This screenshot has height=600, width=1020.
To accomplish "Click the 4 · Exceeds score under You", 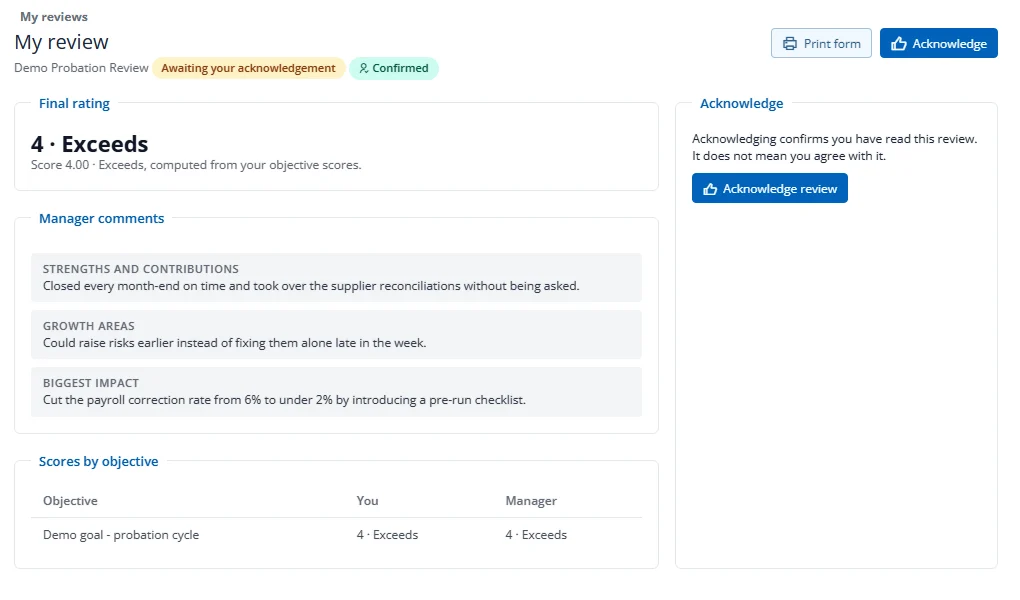I will point(387,535).
